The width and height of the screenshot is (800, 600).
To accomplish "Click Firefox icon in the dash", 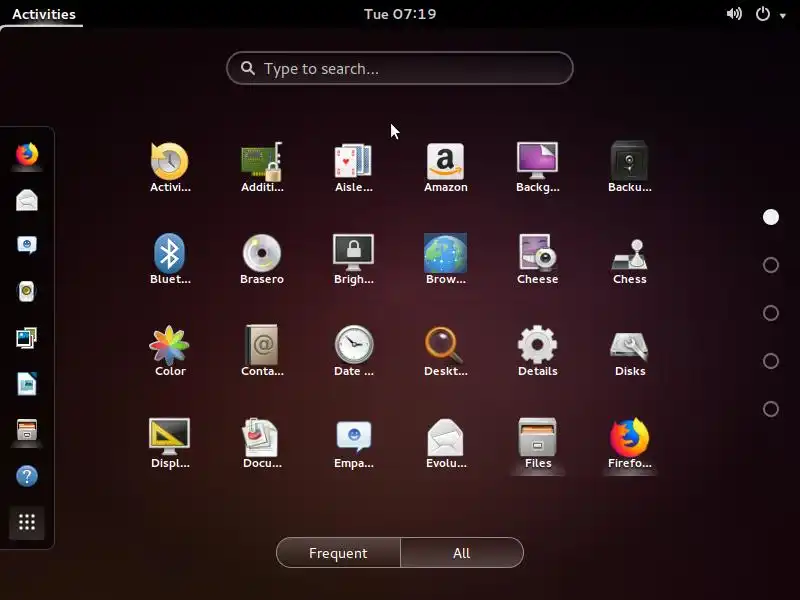I will (x=27, y=154).
